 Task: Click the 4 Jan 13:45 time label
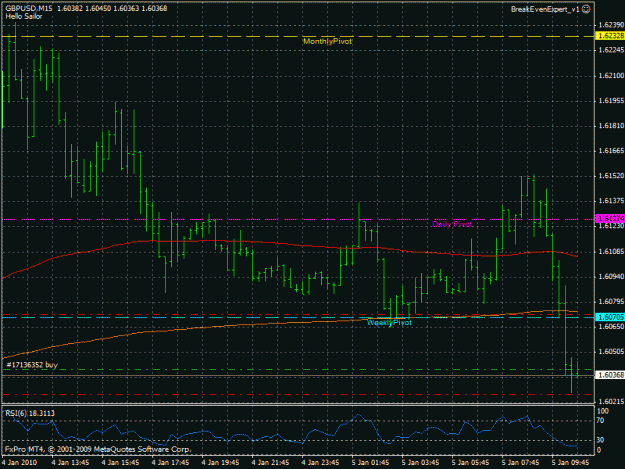[x=70, y=463]
